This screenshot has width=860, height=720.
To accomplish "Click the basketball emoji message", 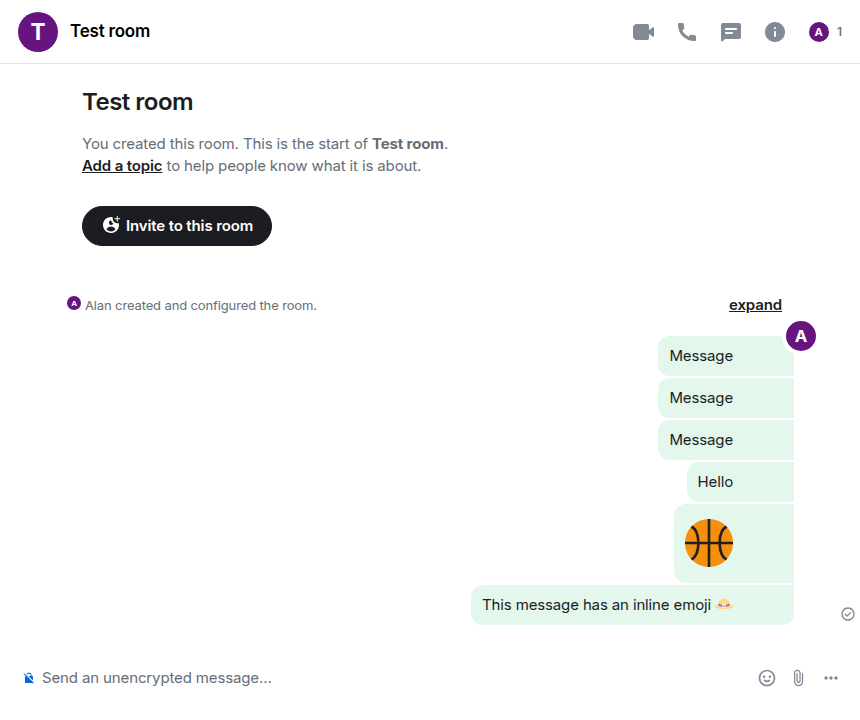I will pos(709,543).
